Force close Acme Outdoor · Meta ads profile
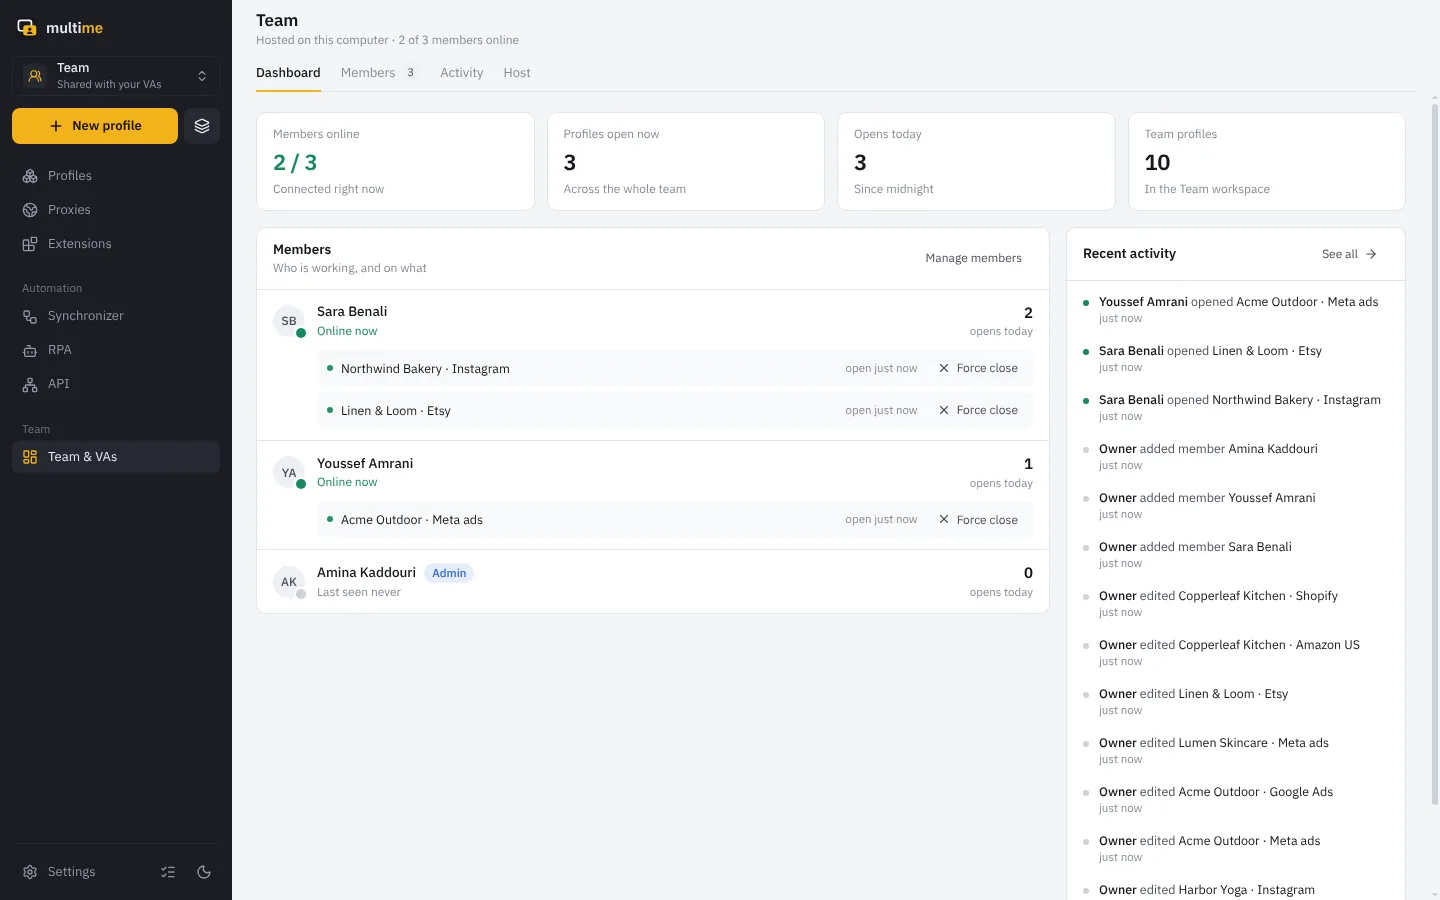Screen dimensions: 1440x900 tap(978, 520)
